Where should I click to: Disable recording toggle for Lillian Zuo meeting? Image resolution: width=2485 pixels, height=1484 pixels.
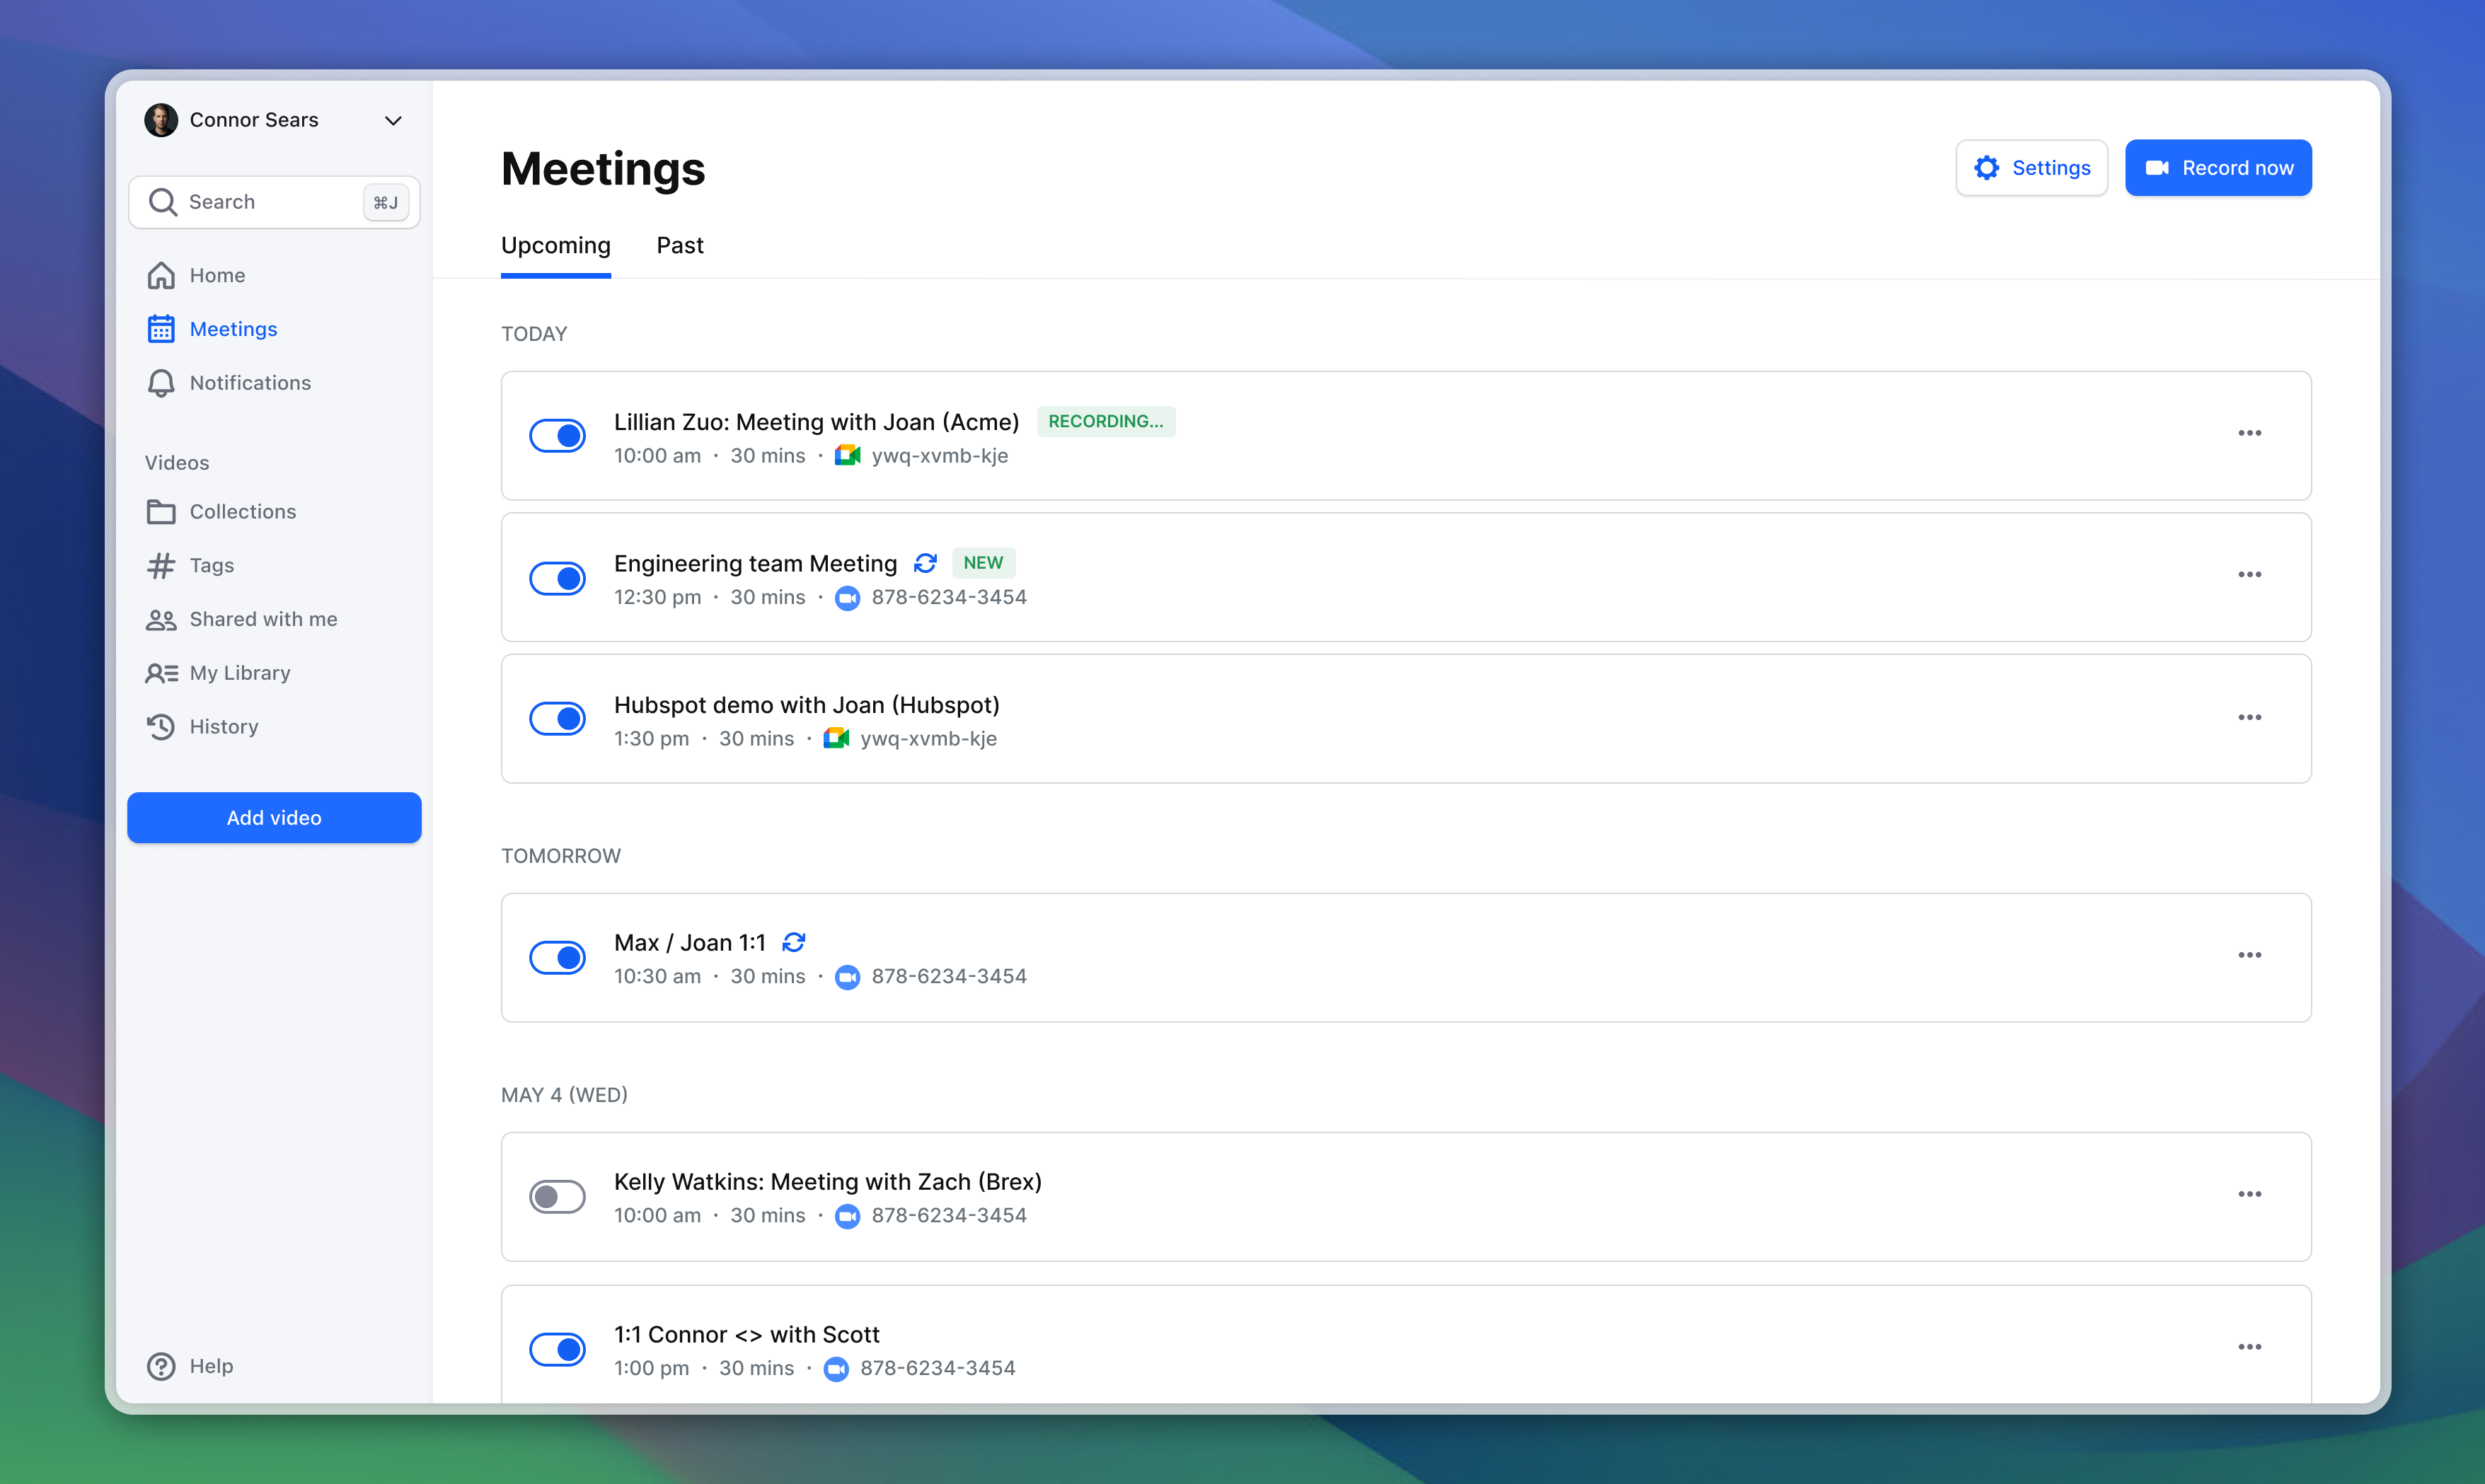tap(557, 436)
